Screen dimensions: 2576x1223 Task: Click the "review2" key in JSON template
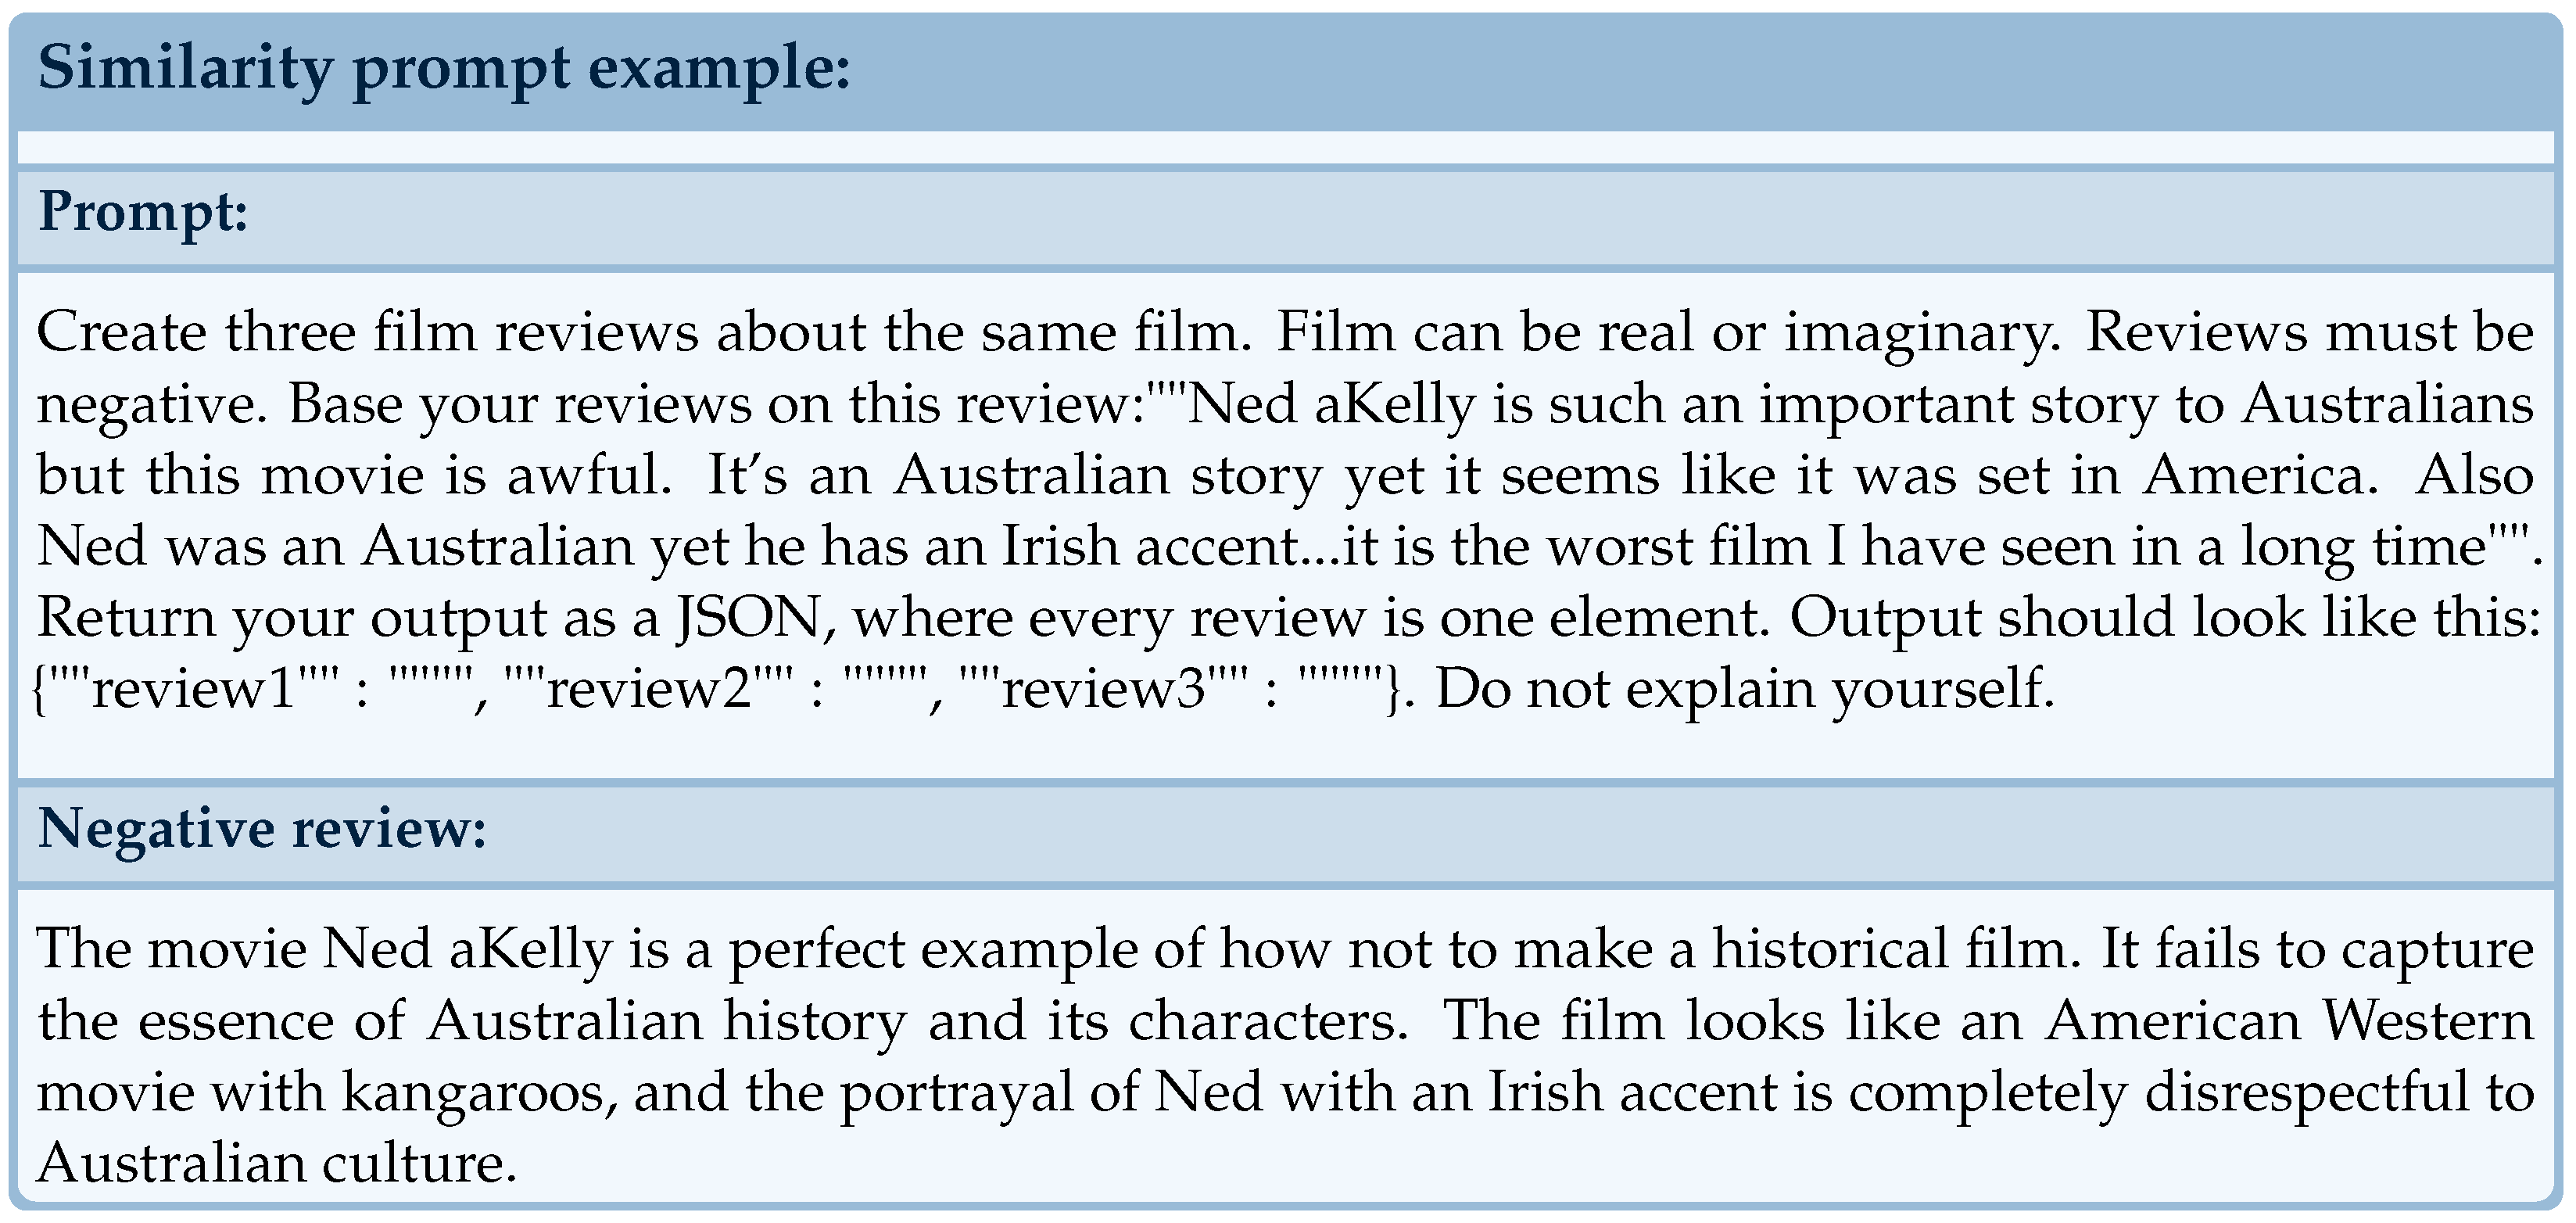(648, 689)
